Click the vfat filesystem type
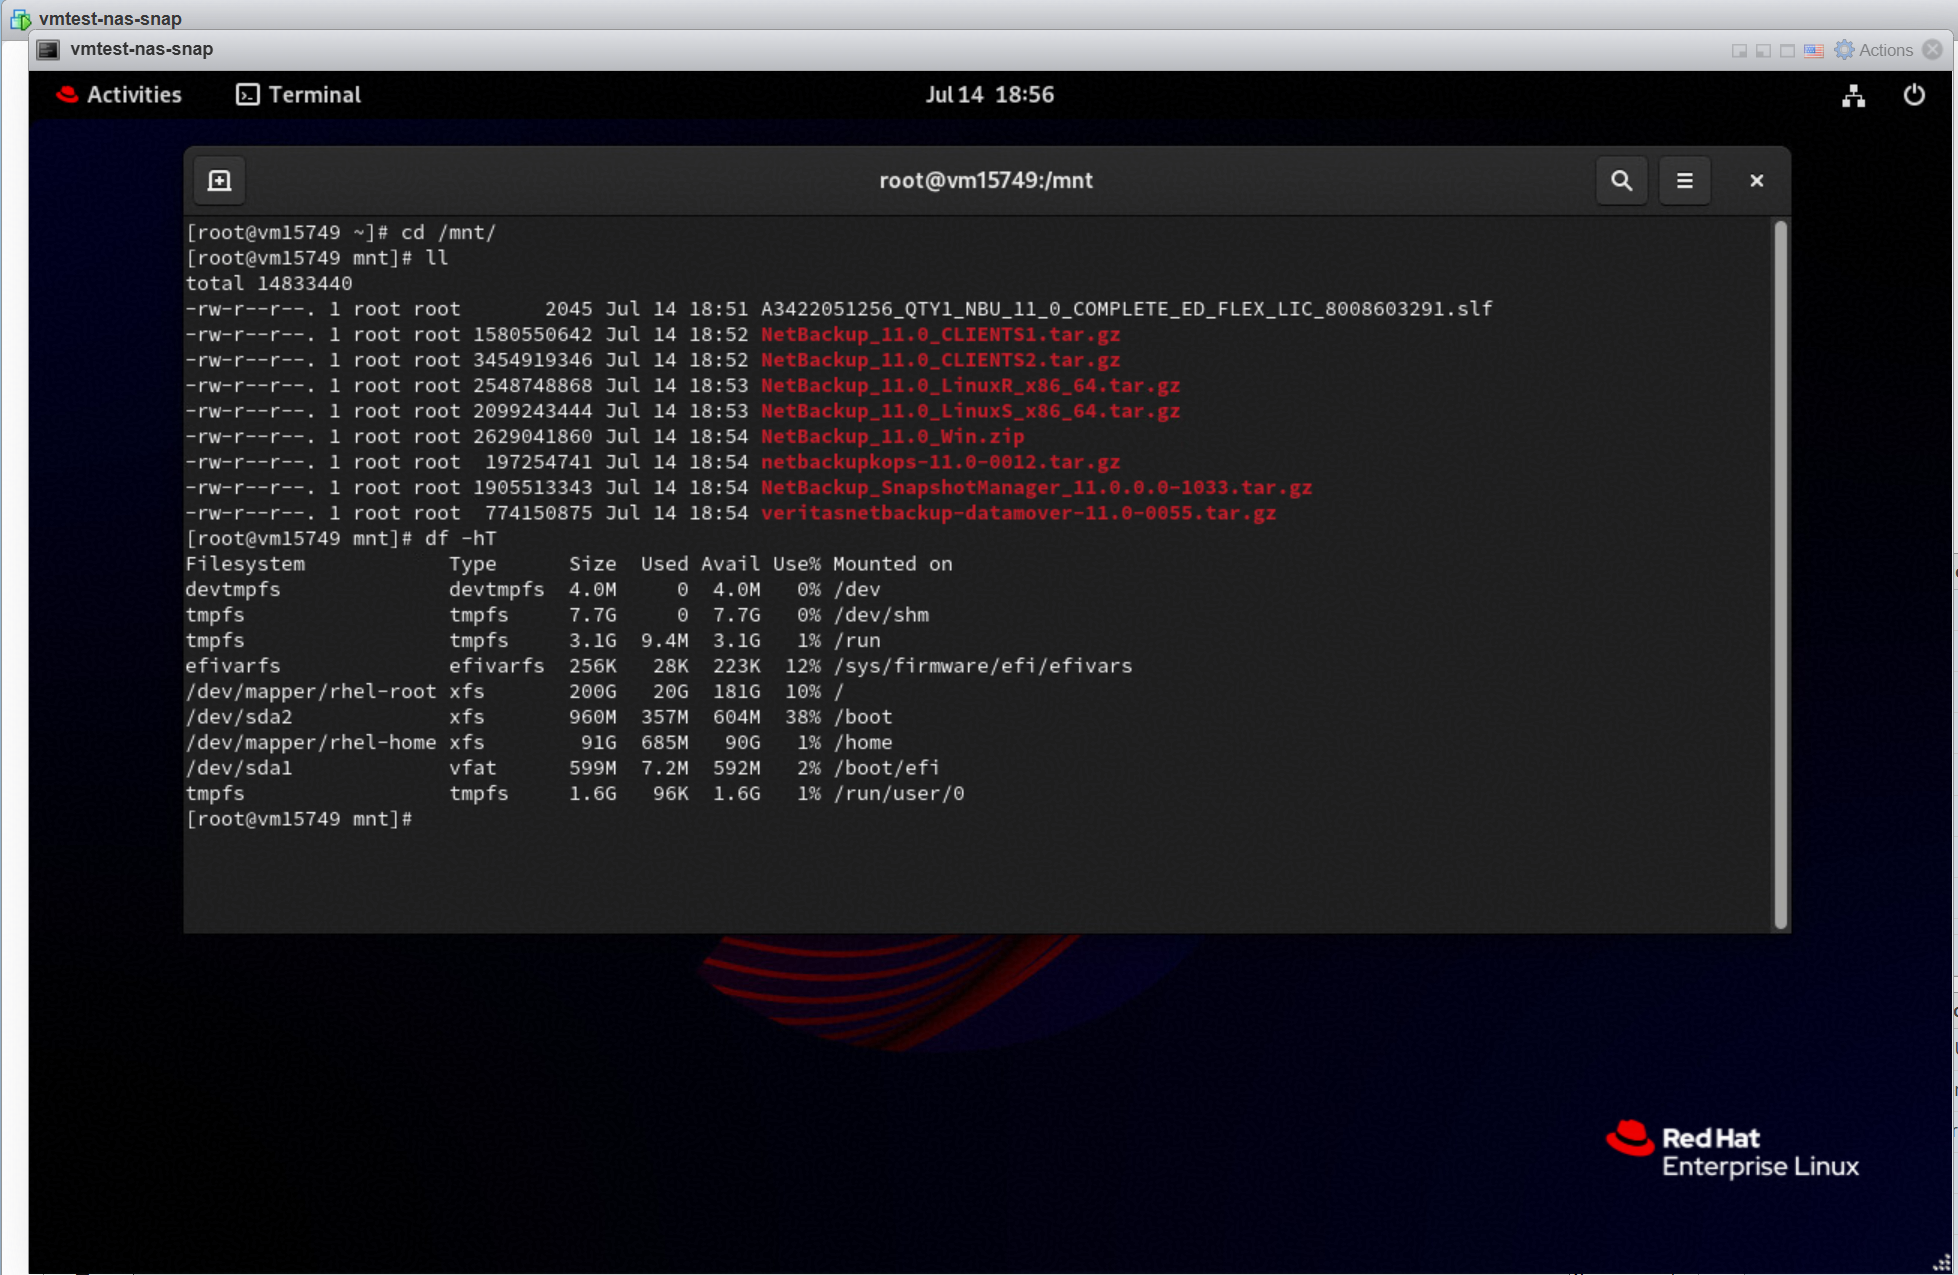The width and height of the screenshot is (1958, 1275). pyautogui.click(x=472, y=768)
